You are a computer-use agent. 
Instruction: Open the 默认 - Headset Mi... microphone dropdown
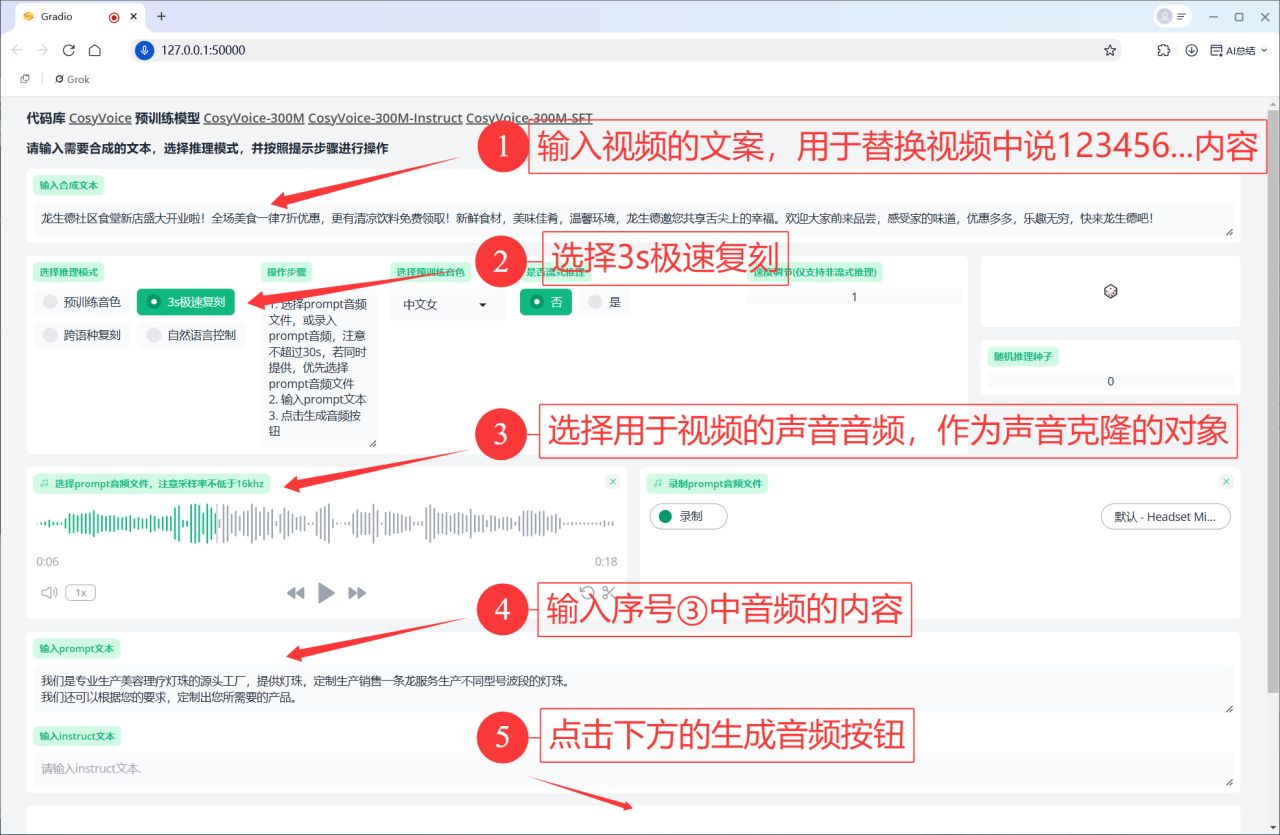pyautogui.click(x=1165, y=517)
